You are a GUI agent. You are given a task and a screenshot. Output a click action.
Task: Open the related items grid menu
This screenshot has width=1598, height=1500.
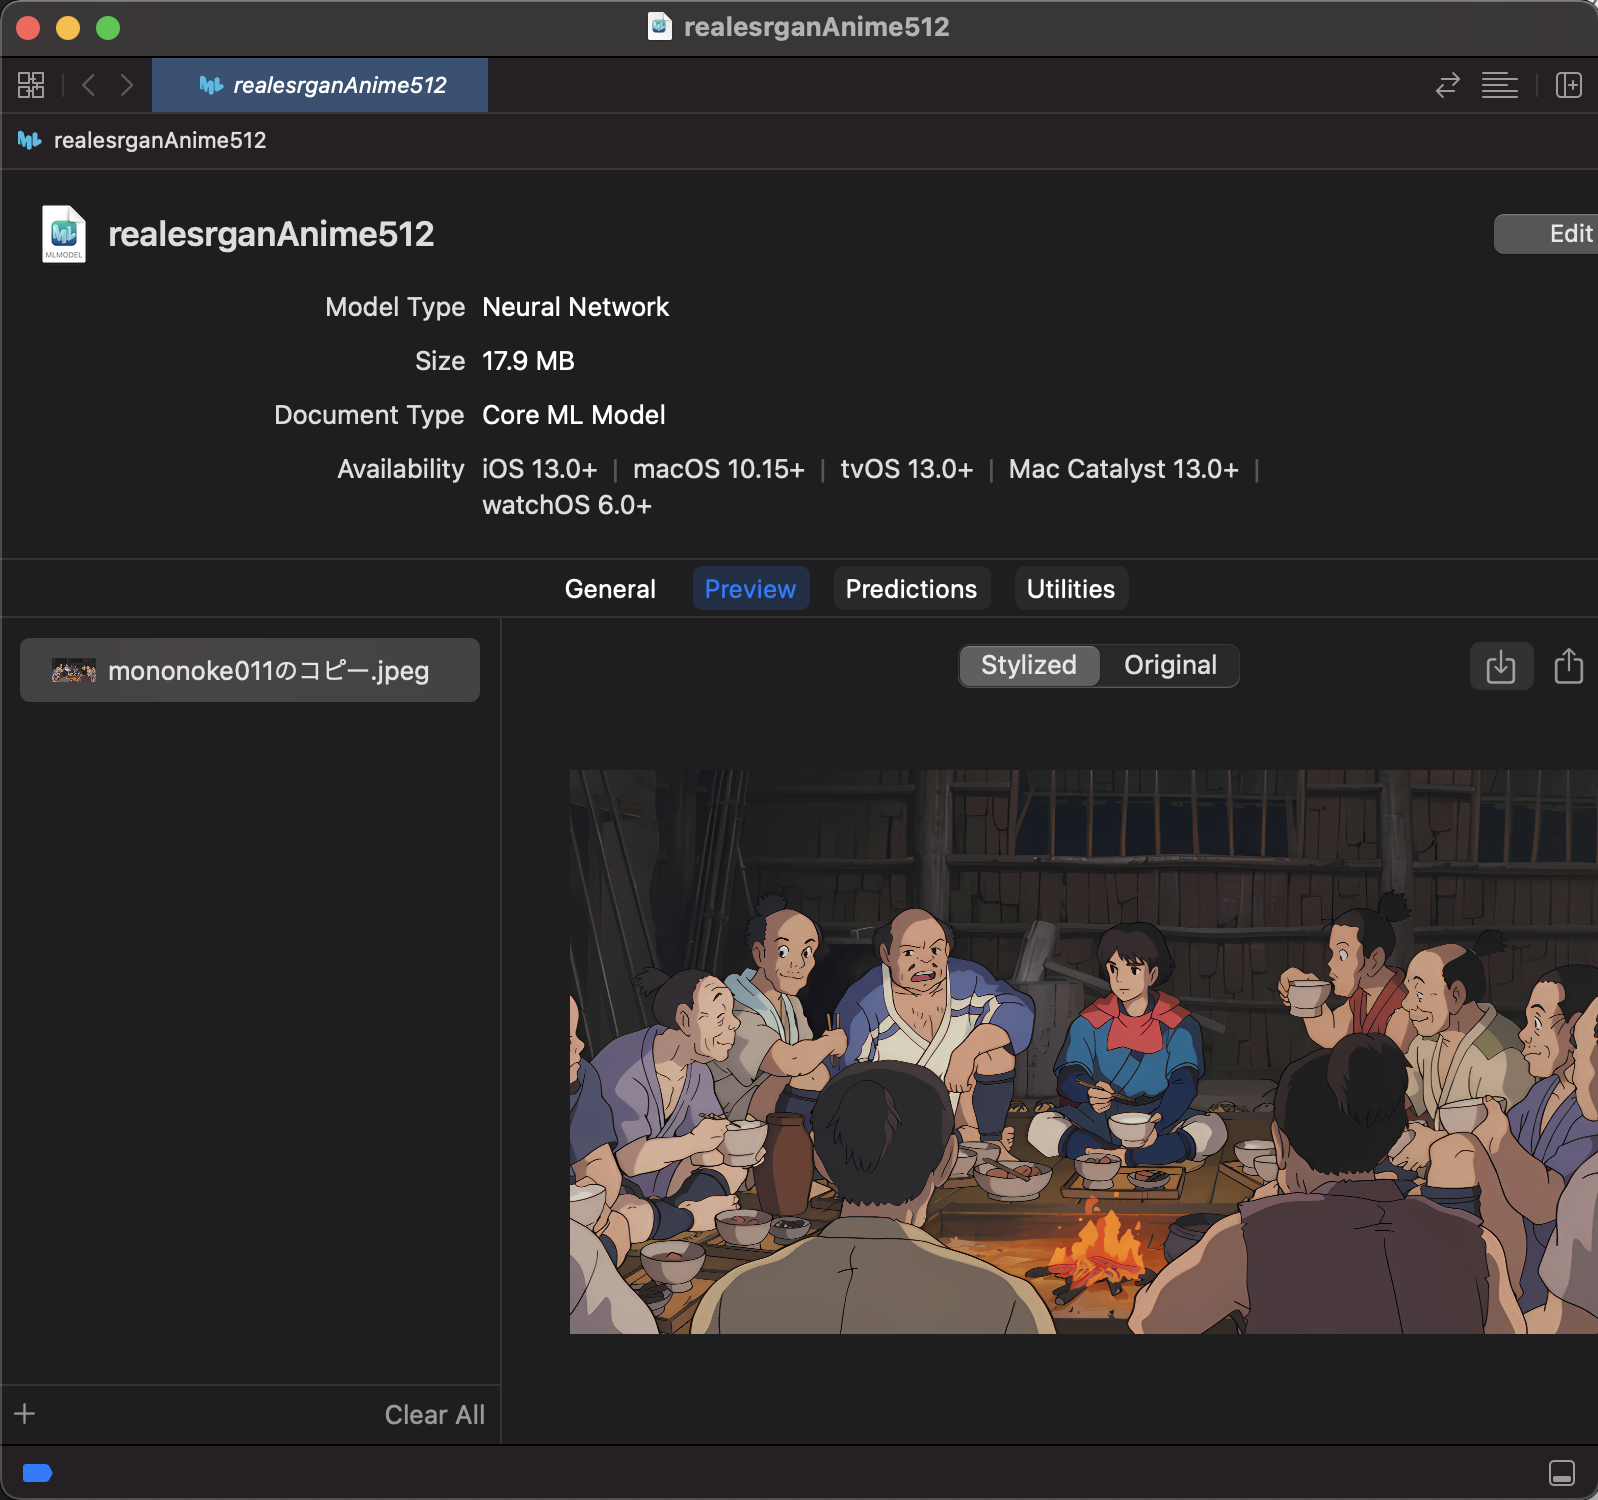click(31, 85)
